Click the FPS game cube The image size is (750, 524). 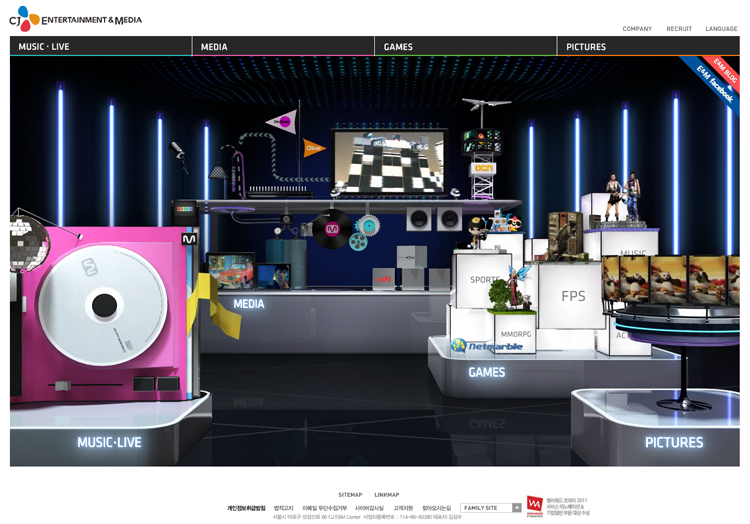tap(572, 296)
